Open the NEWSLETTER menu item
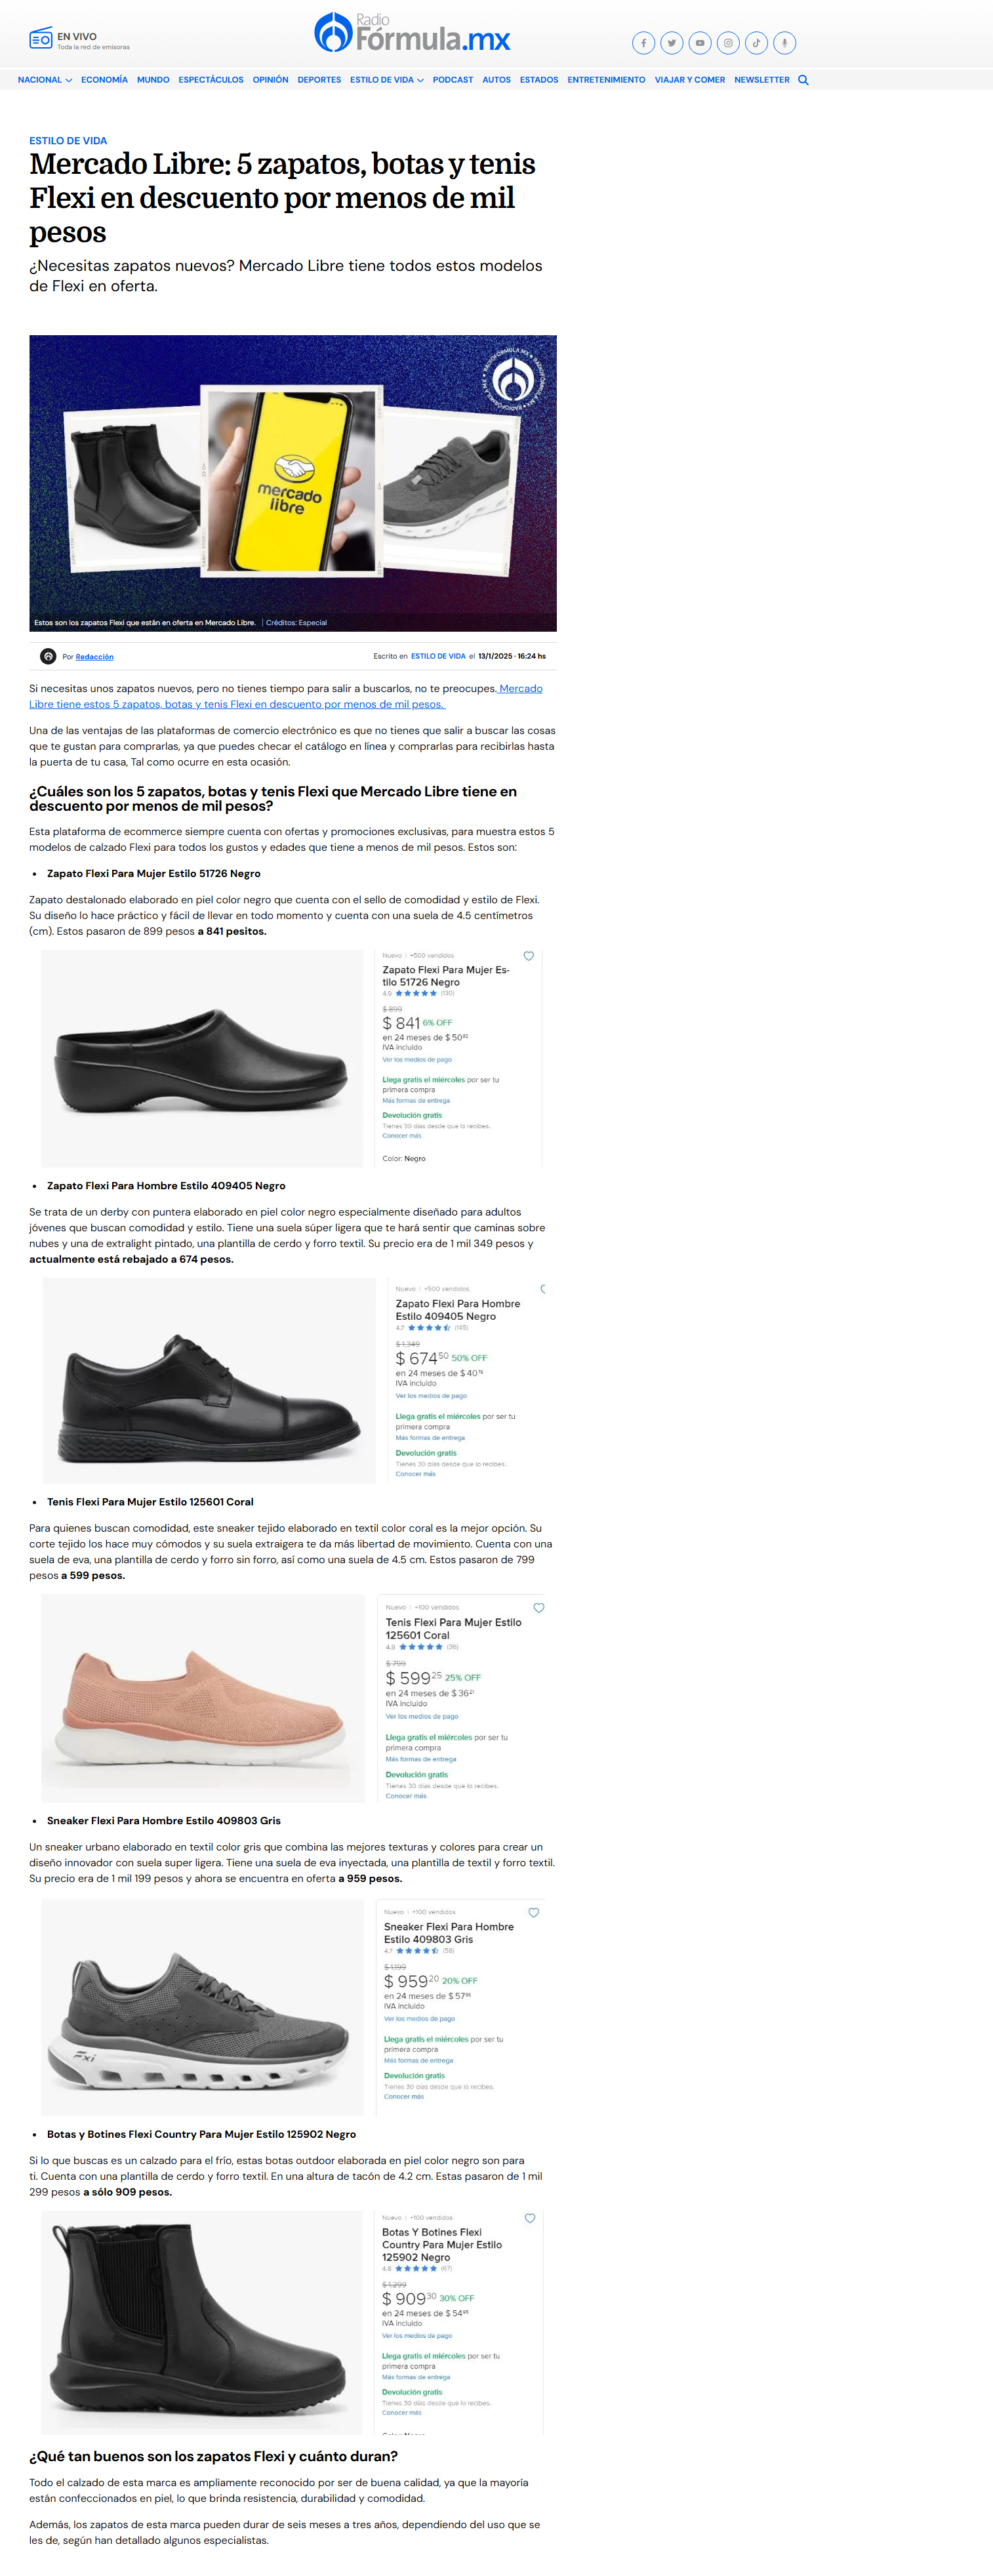The image size is (993, 2576). pos(762,80)
